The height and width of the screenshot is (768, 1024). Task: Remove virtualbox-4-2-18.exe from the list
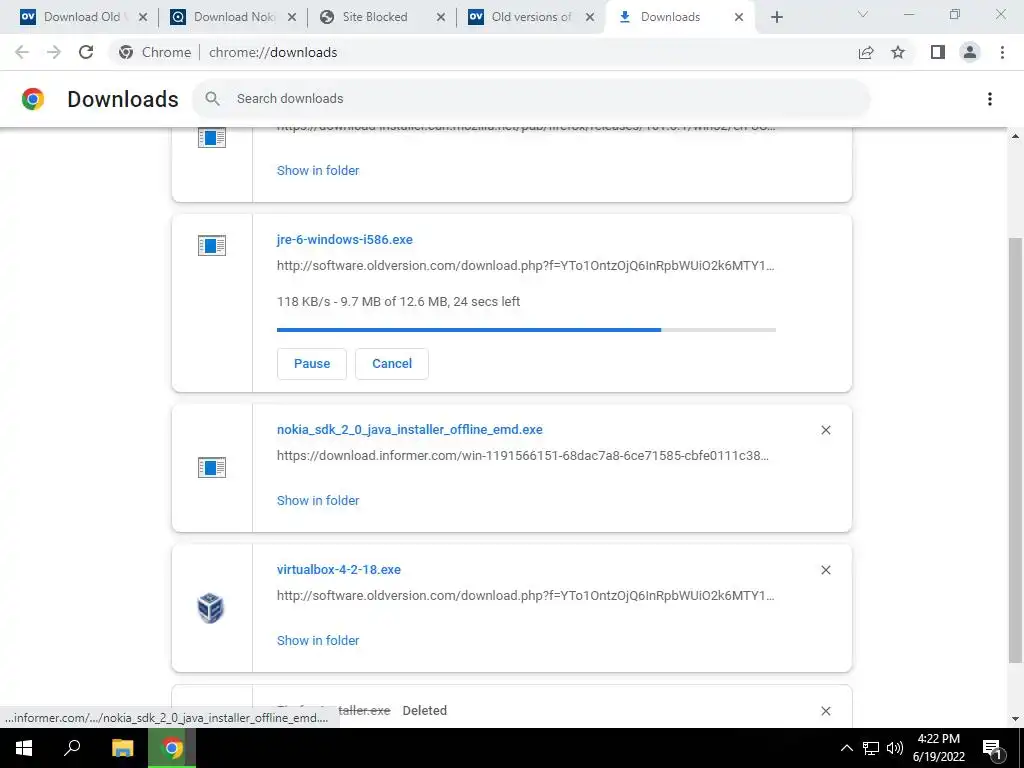pyautogui.click(x=825, y=570)
